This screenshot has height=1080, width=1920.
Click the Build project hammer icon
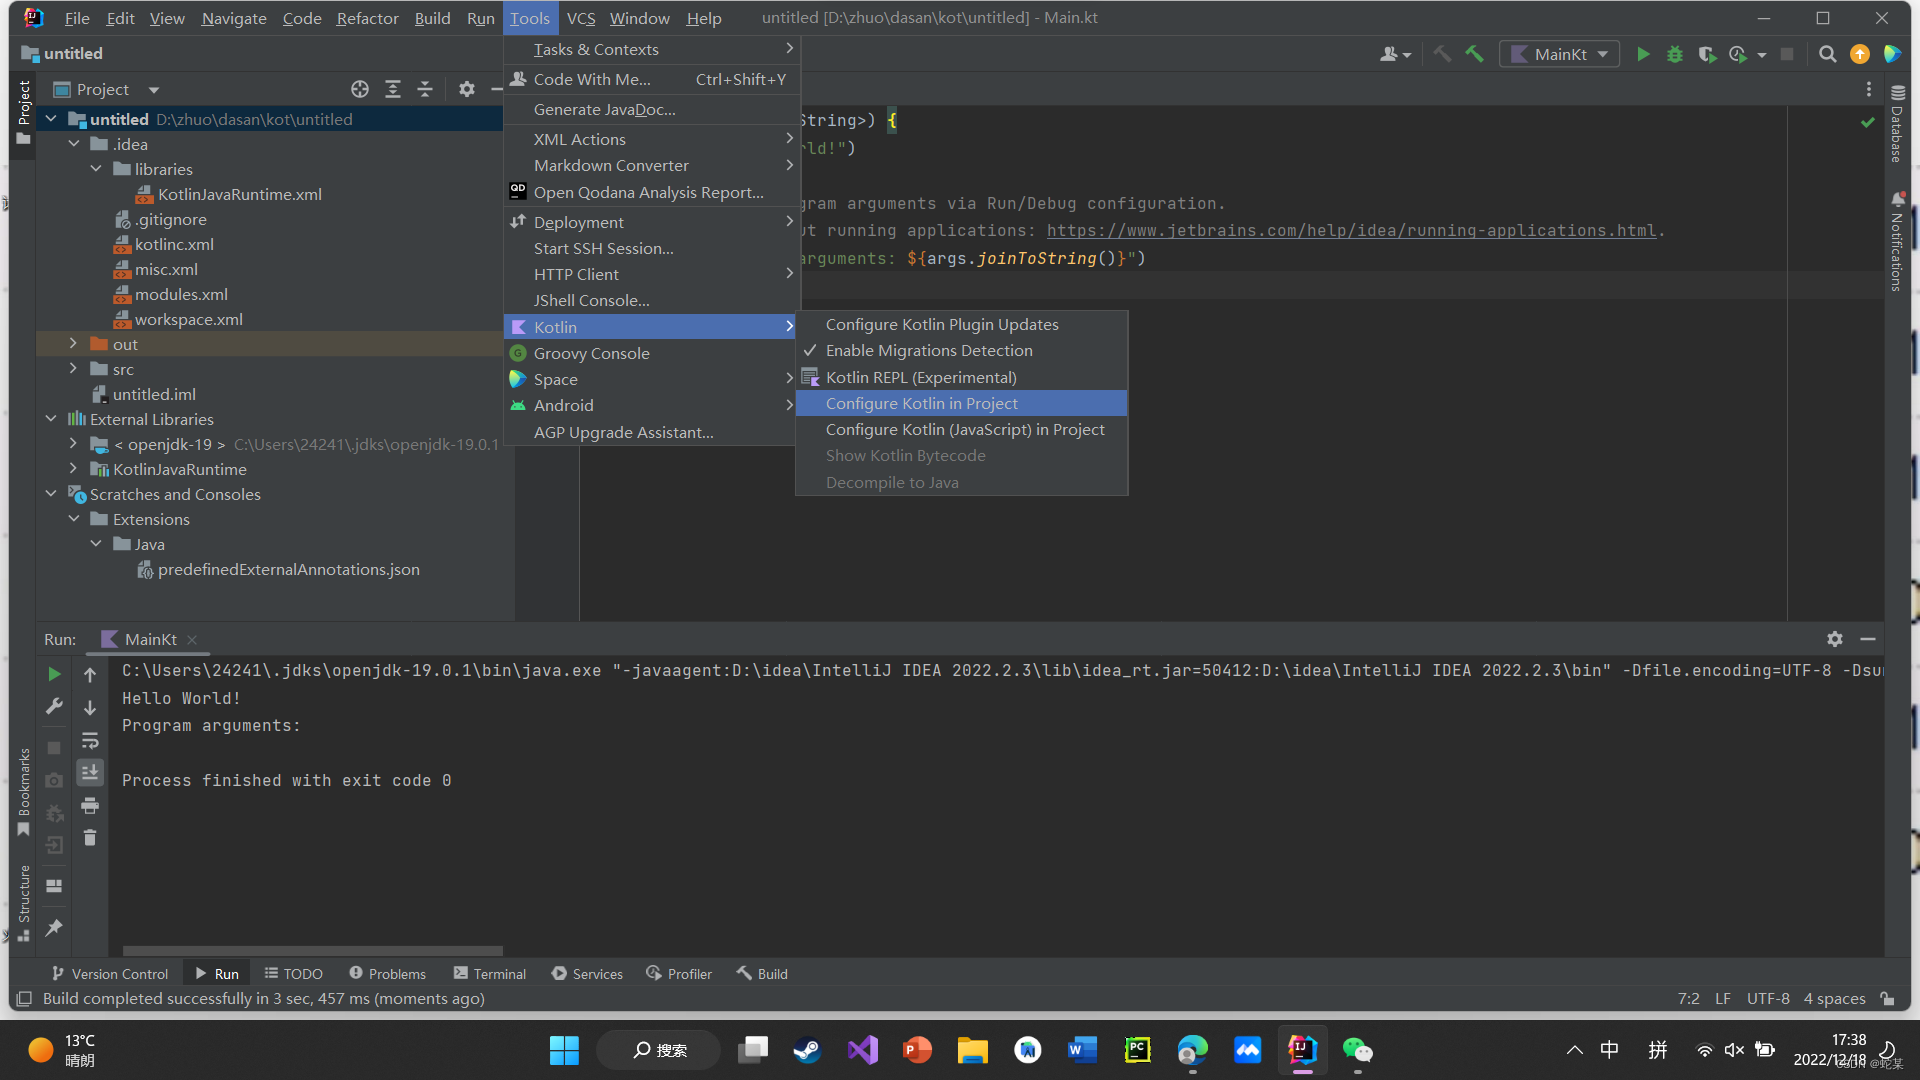1474,54
